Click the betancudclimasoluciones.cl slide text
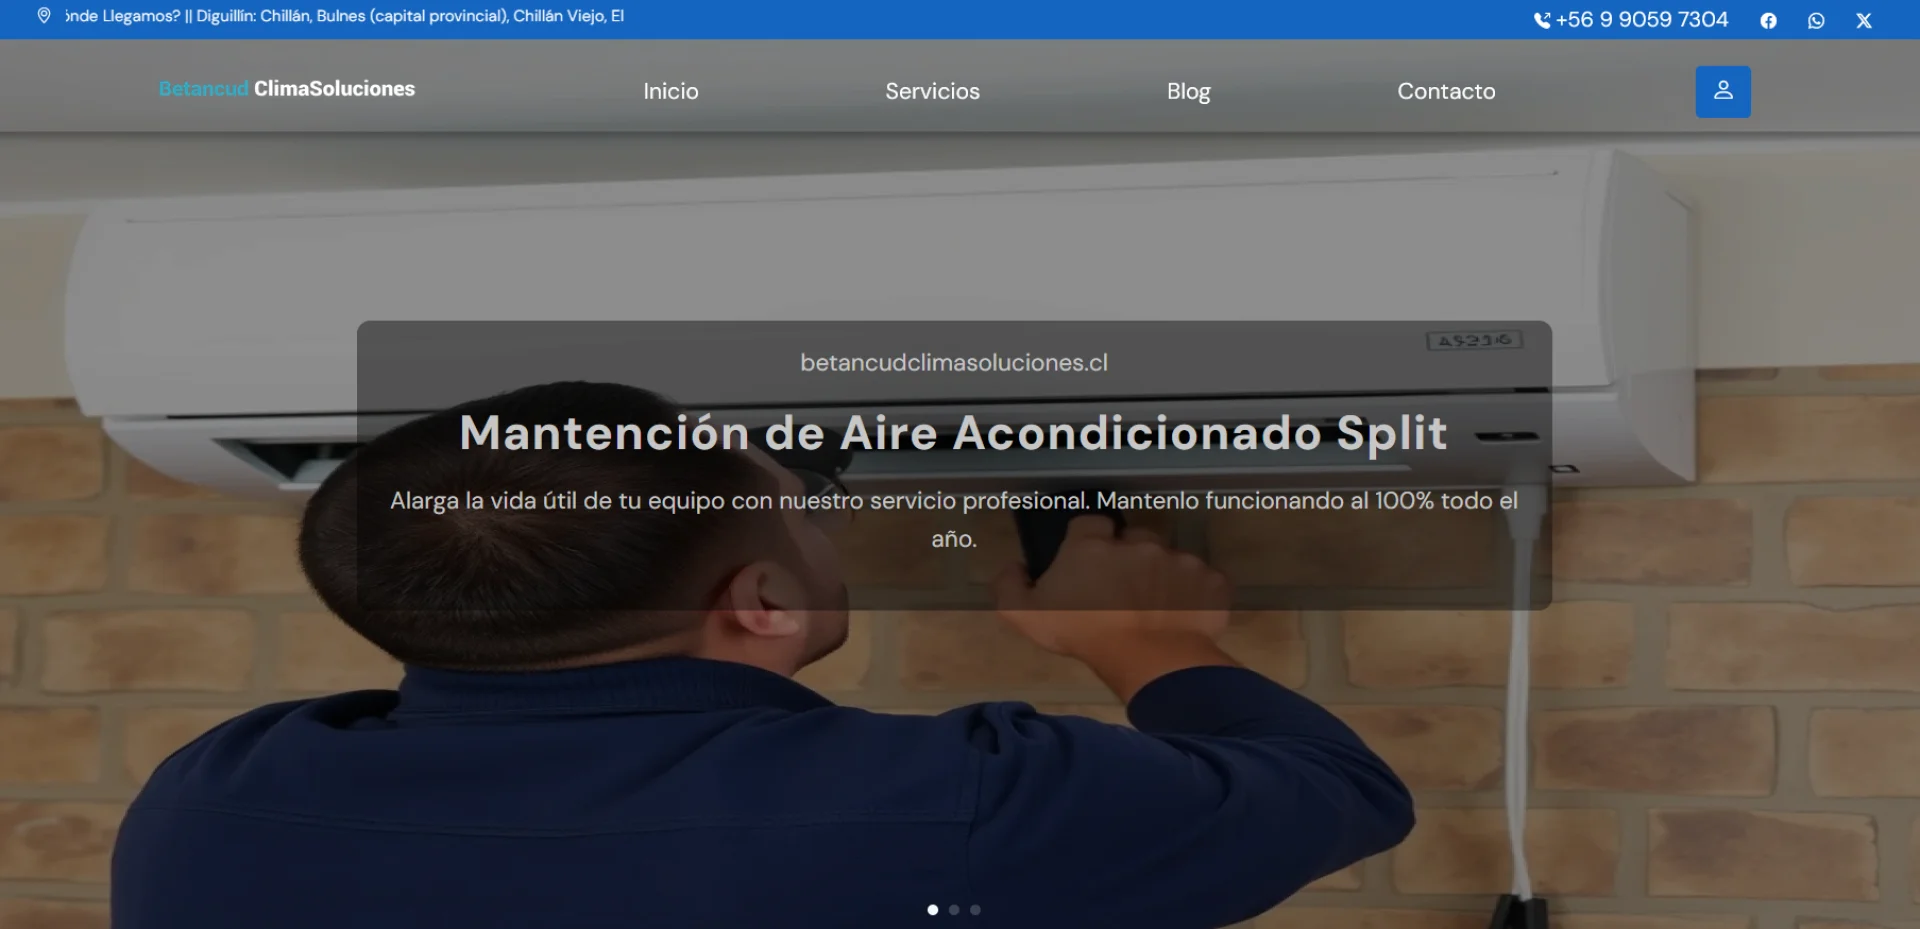The image size is (1920, 929). pyautogui.click(x=953, y=363)
